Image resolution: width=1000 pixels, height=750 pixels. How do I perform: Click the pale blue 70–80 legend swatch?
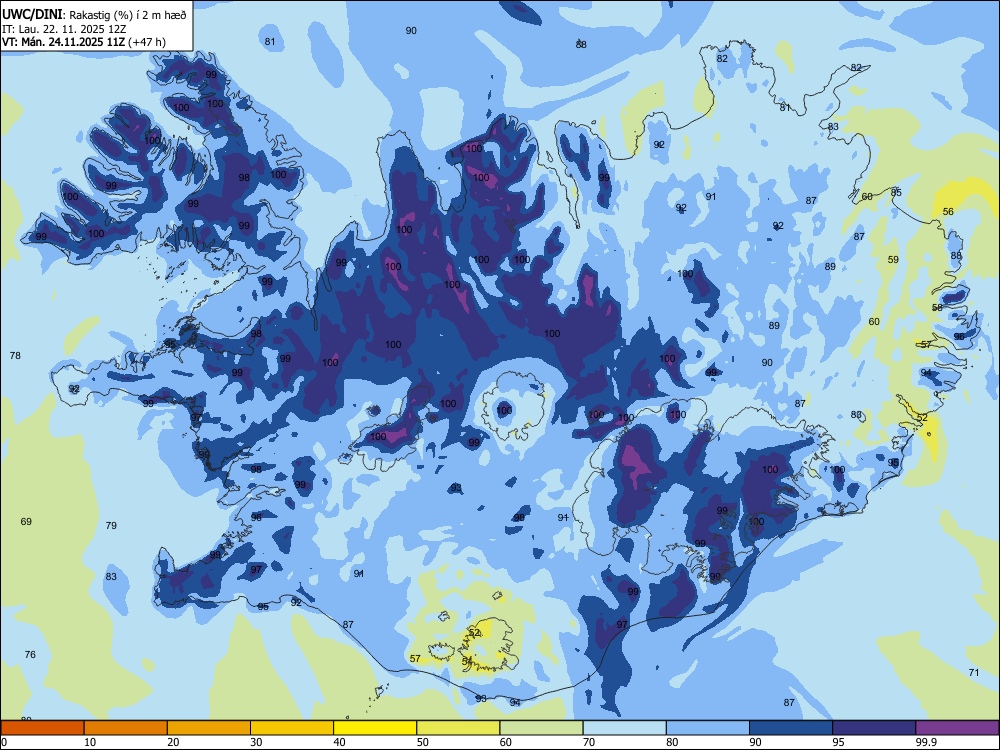click(x=624, y=728)
